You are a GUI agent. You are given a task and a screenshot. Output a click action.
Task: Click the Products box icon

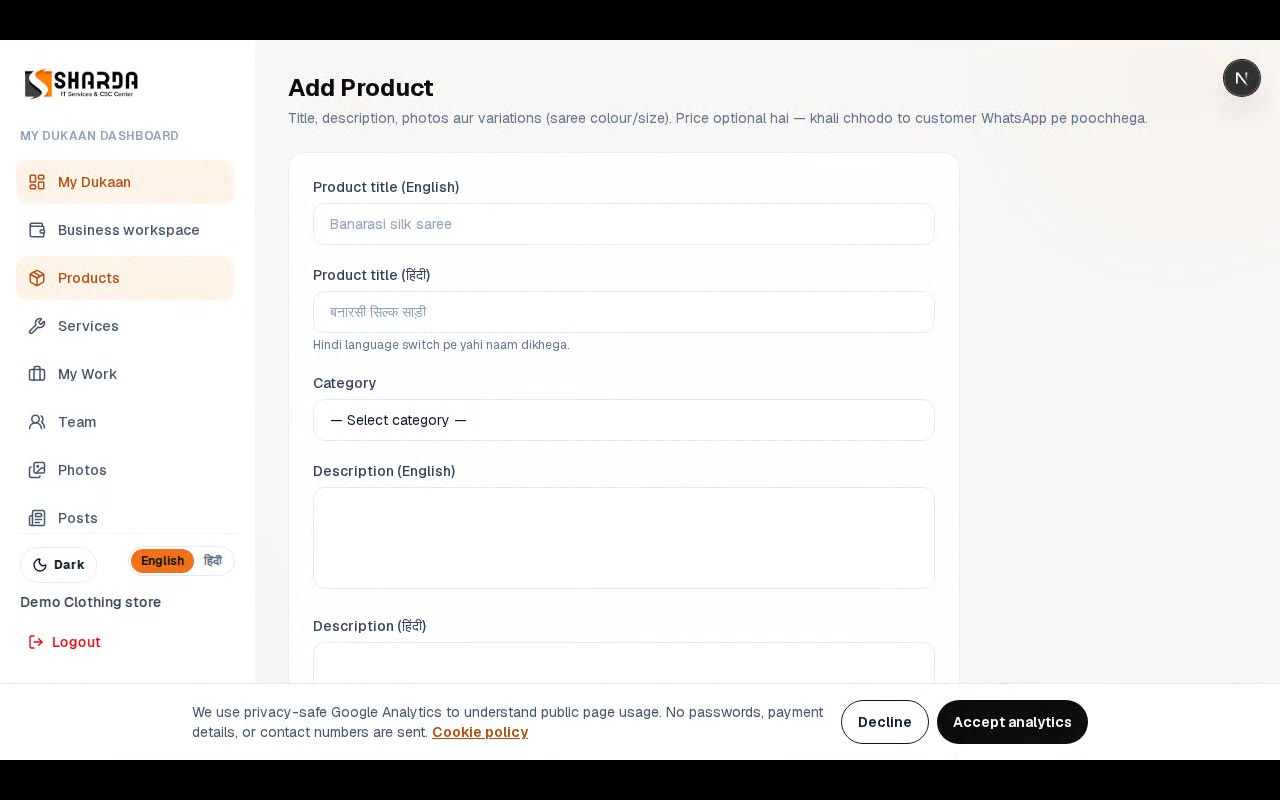click(37, 278)
